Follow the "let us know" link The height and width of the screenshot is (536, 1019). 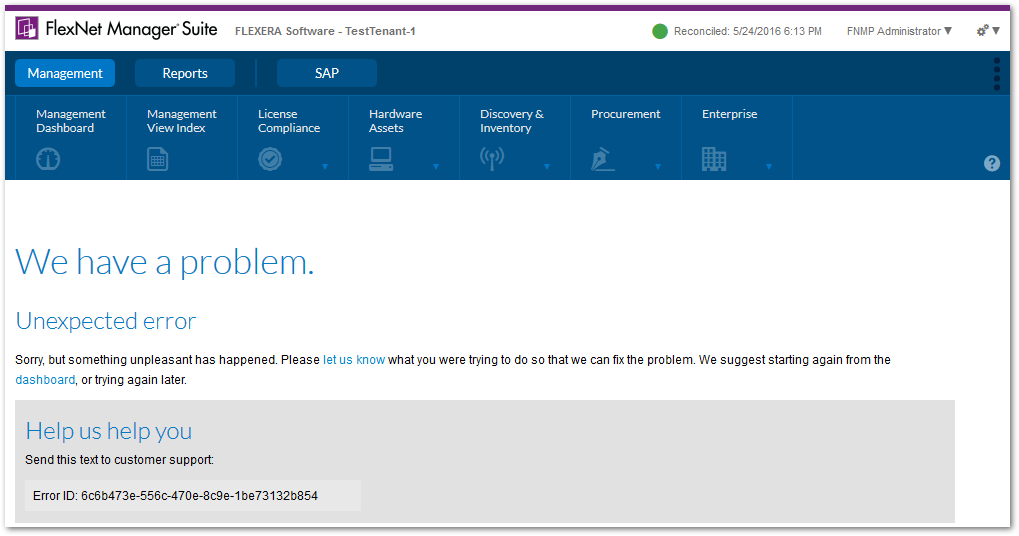pos(354,360)
